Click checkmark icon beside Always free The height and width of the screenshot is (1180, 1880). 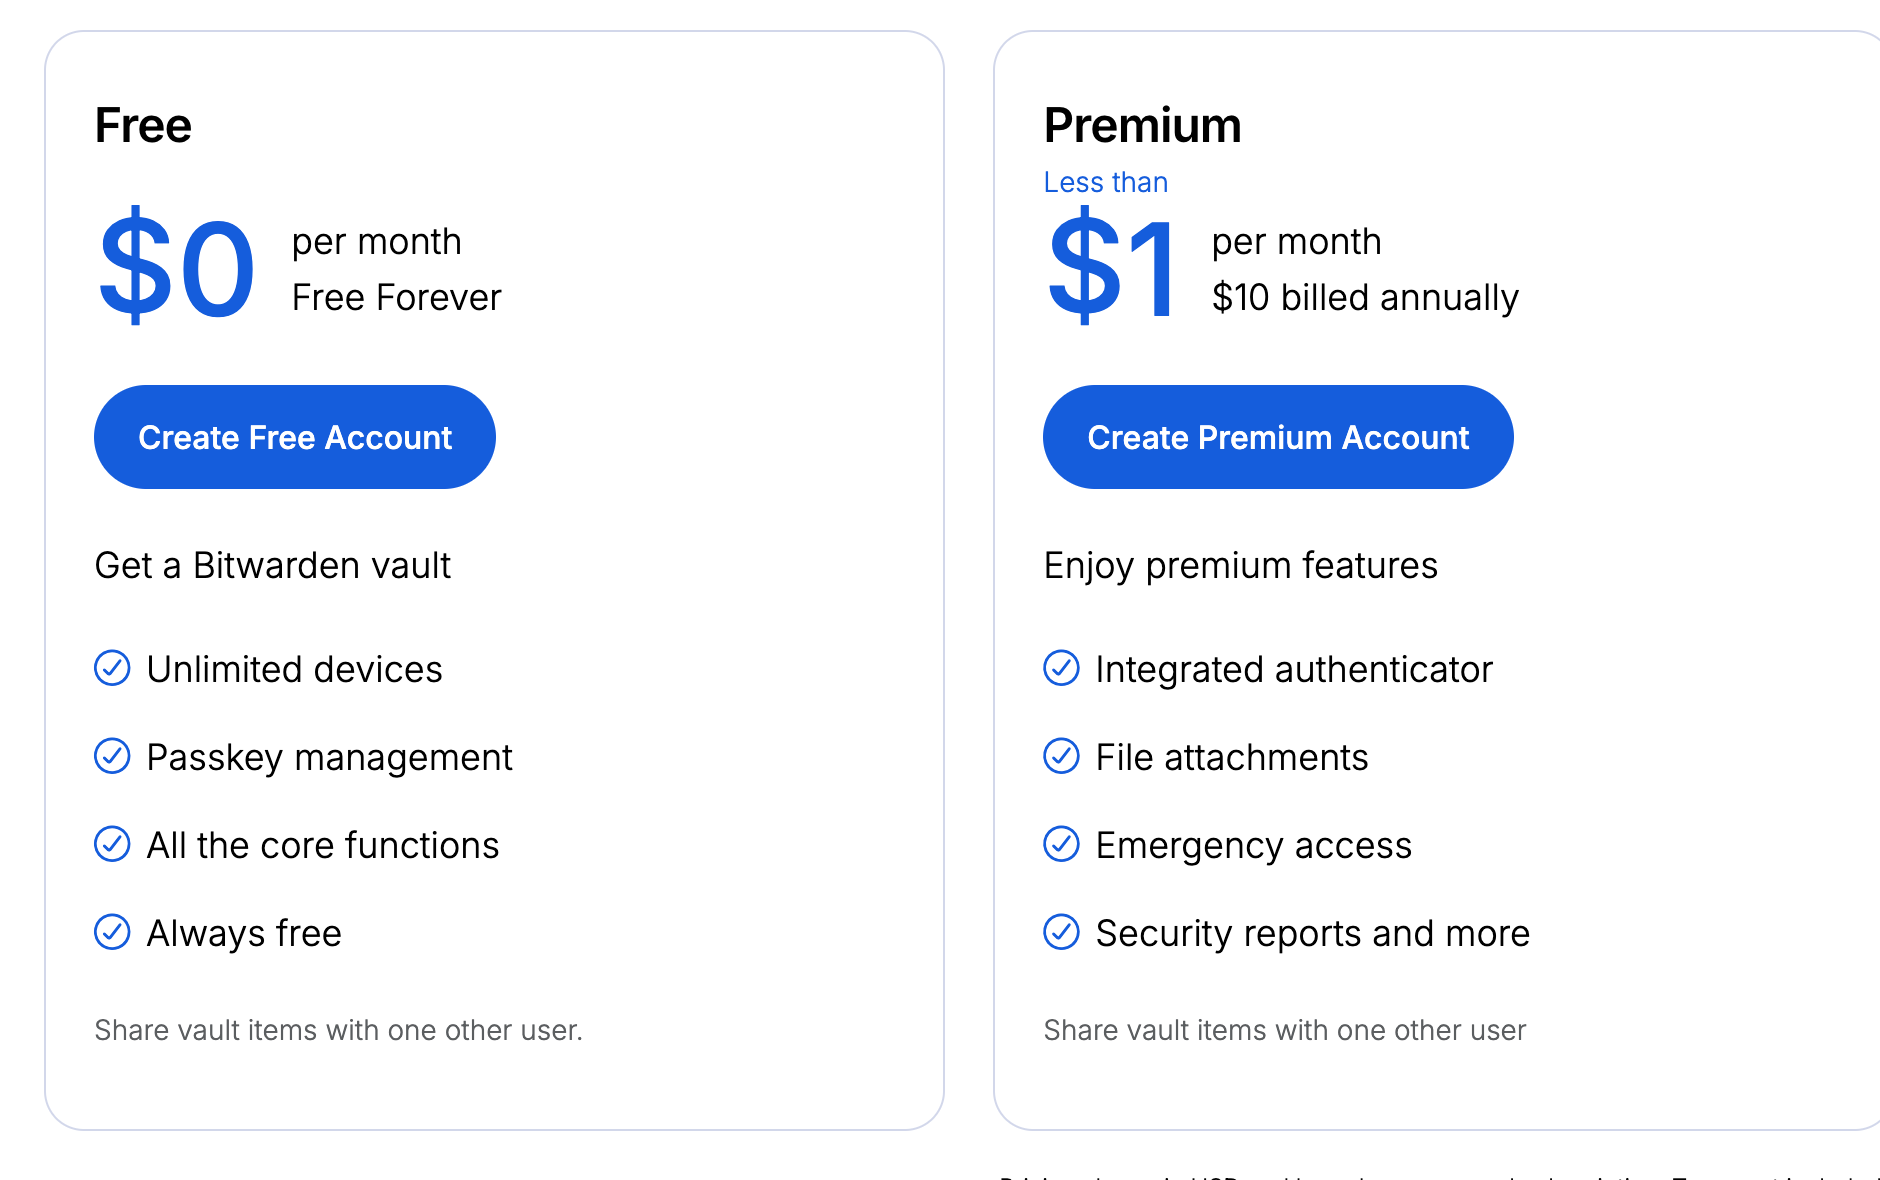click(112, 932)
